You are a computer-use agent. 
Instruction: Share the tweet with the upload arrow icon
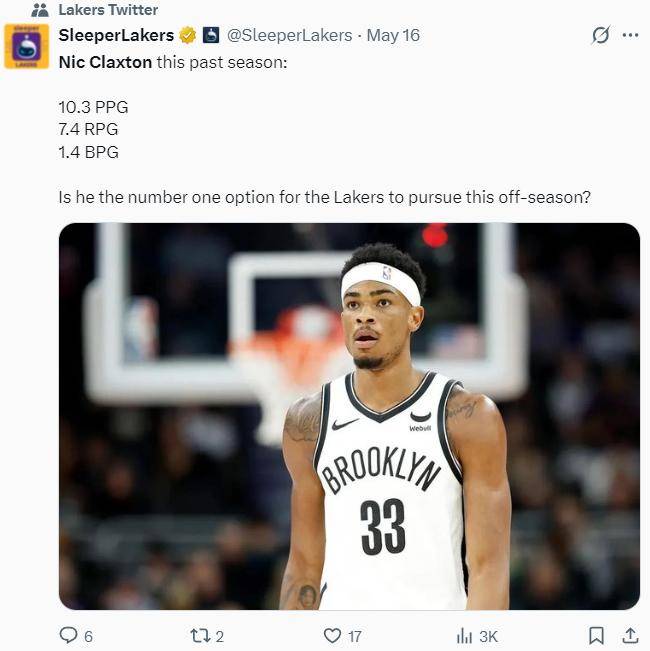(x=630, y=635)
